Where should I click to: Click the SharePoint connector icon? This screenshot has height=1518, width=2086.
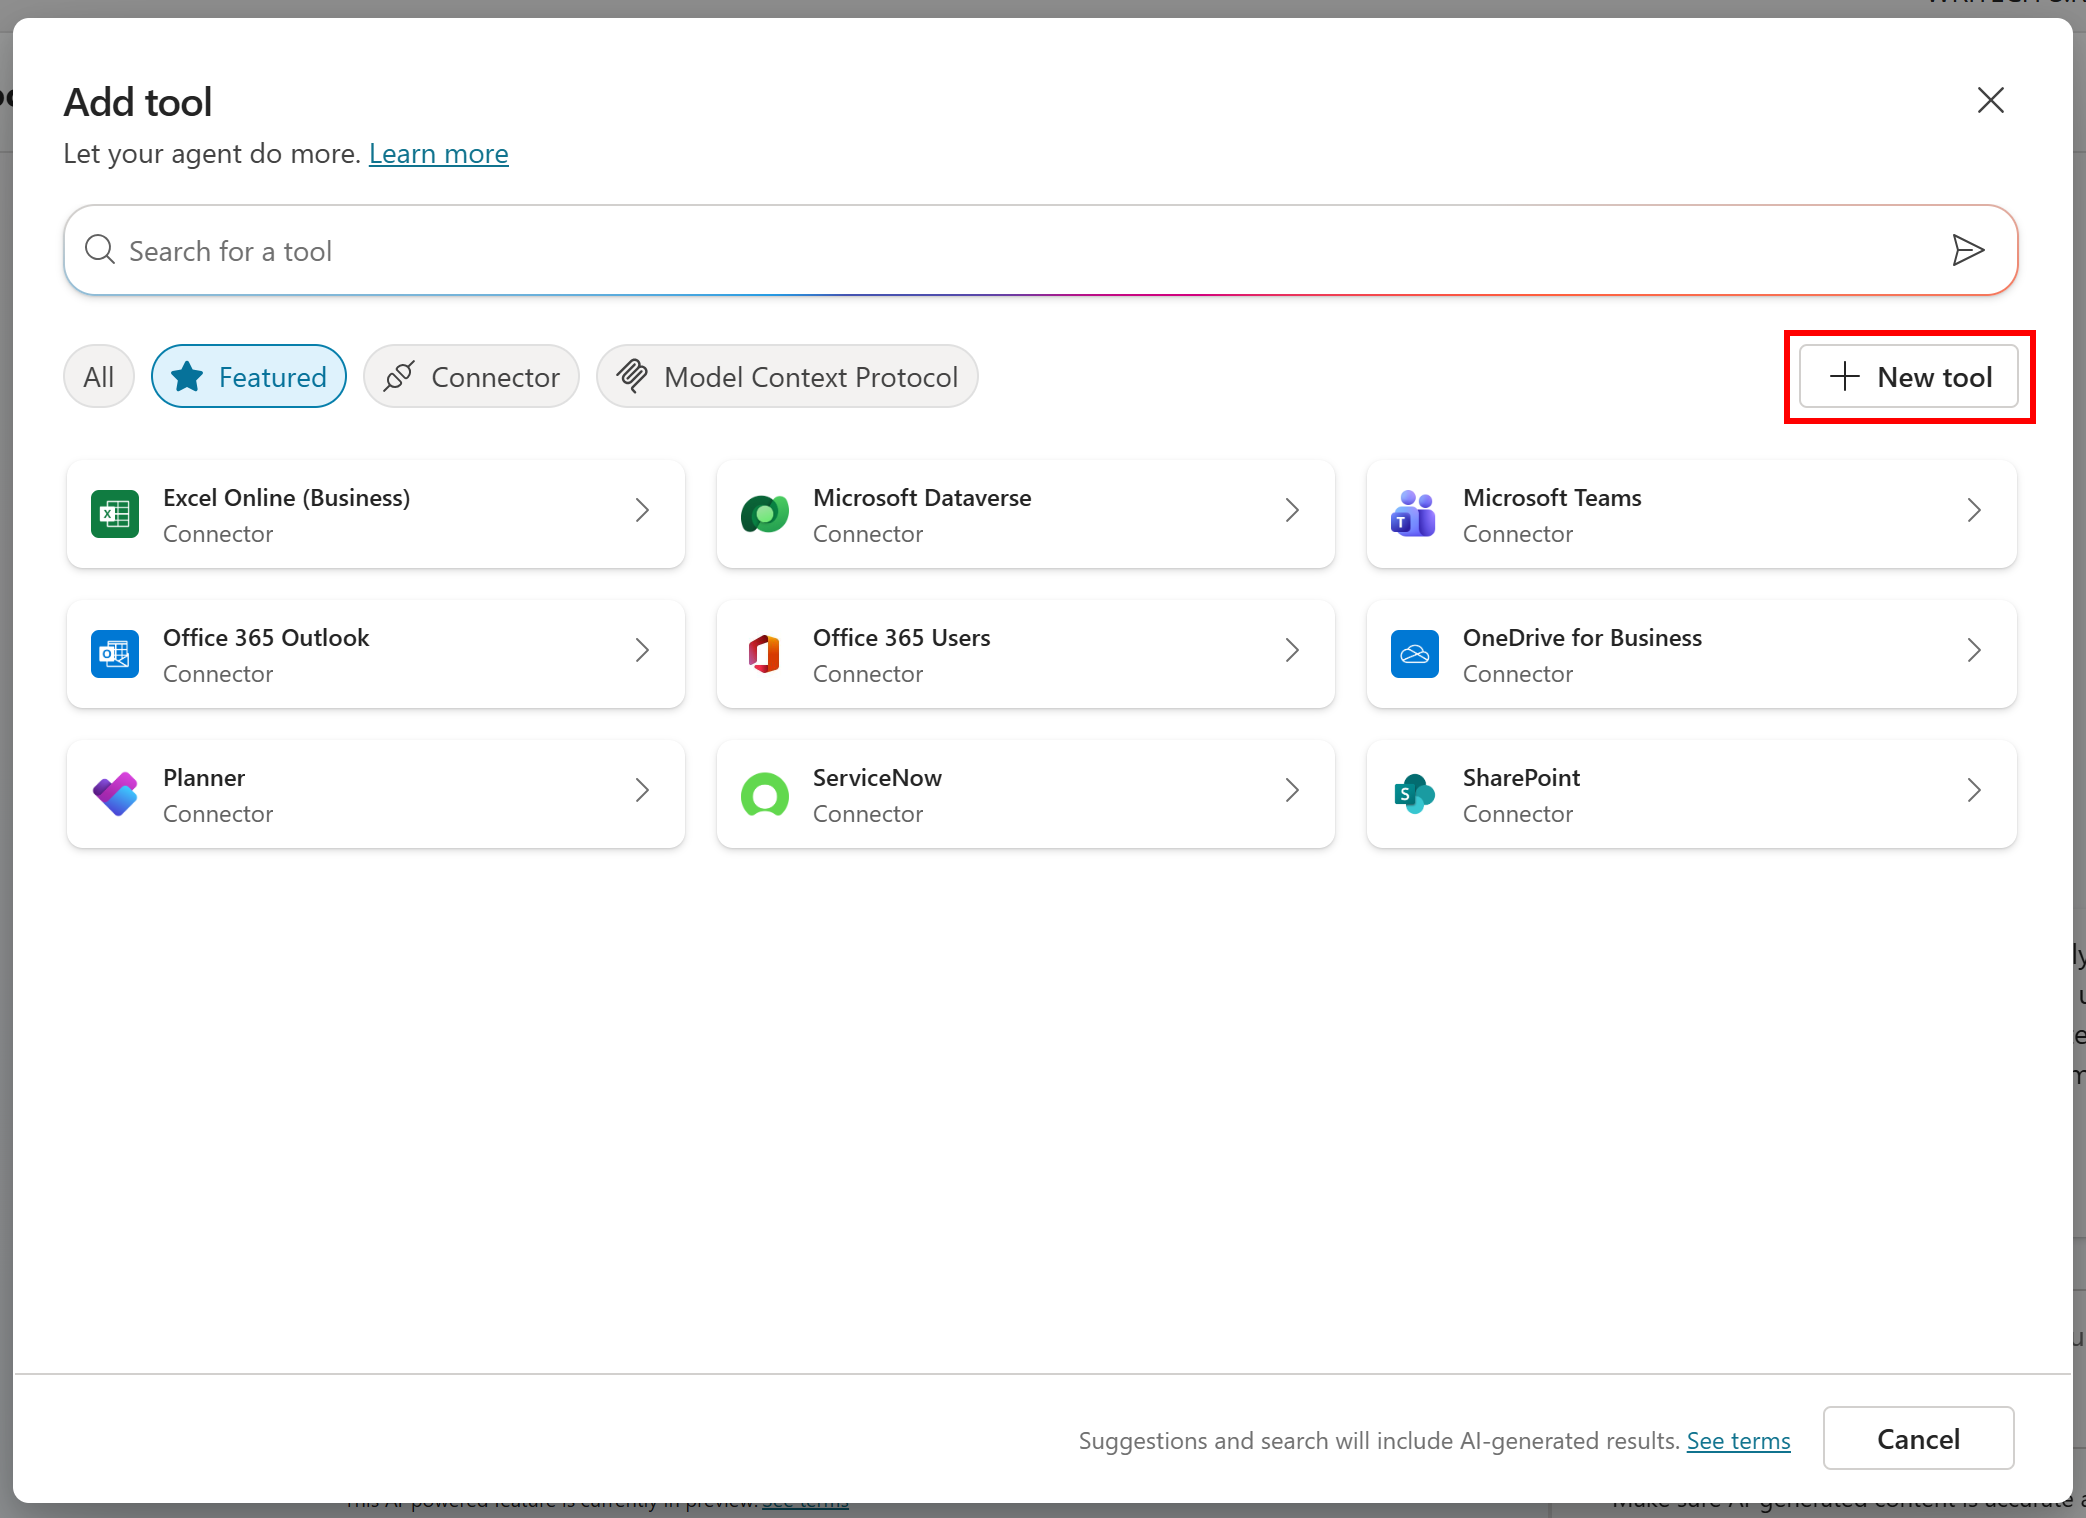(x=1414, y=794)
